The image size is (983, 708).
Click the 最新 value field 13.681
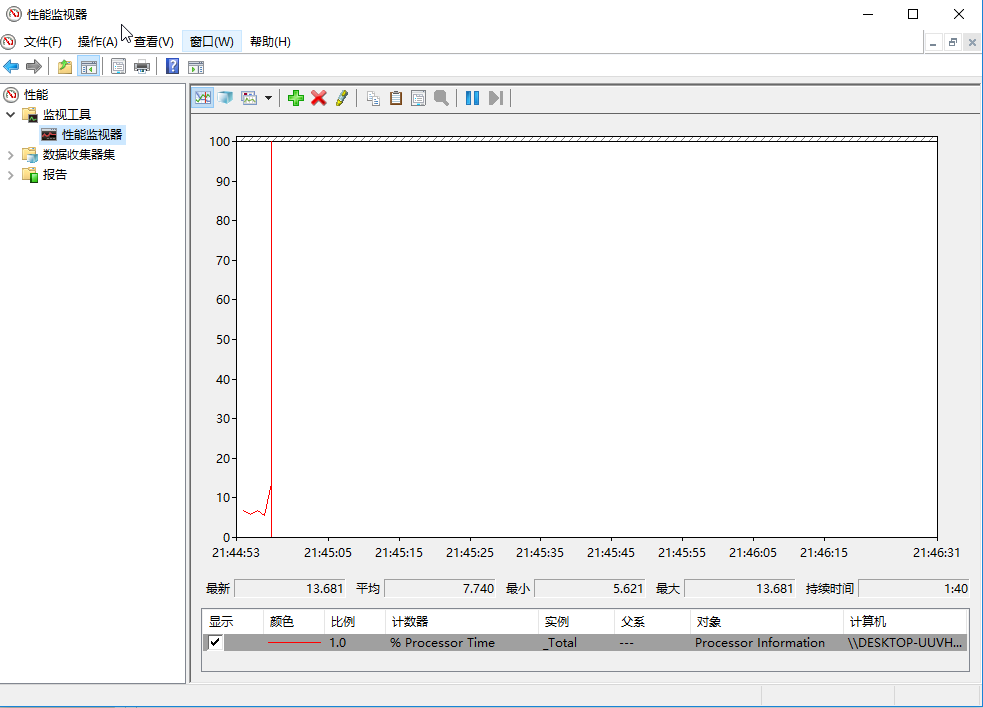pyautogui.click(x=290, y=588)
